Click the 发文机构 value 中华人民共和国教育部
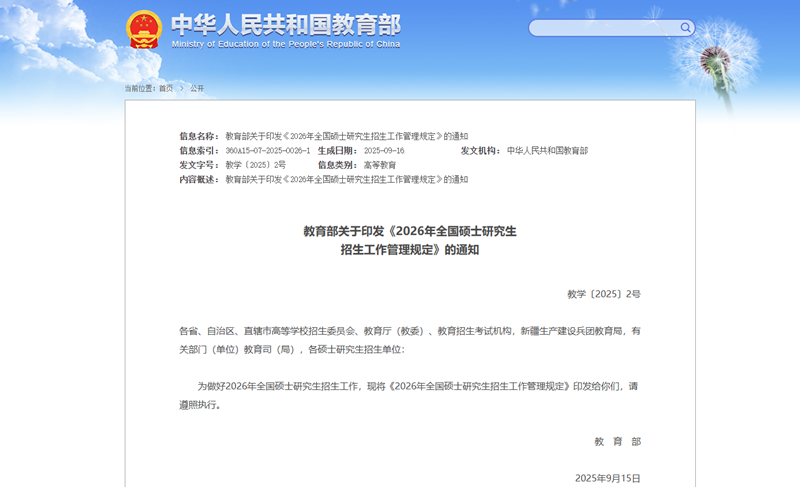800x487 pixels. click(547, 150)
